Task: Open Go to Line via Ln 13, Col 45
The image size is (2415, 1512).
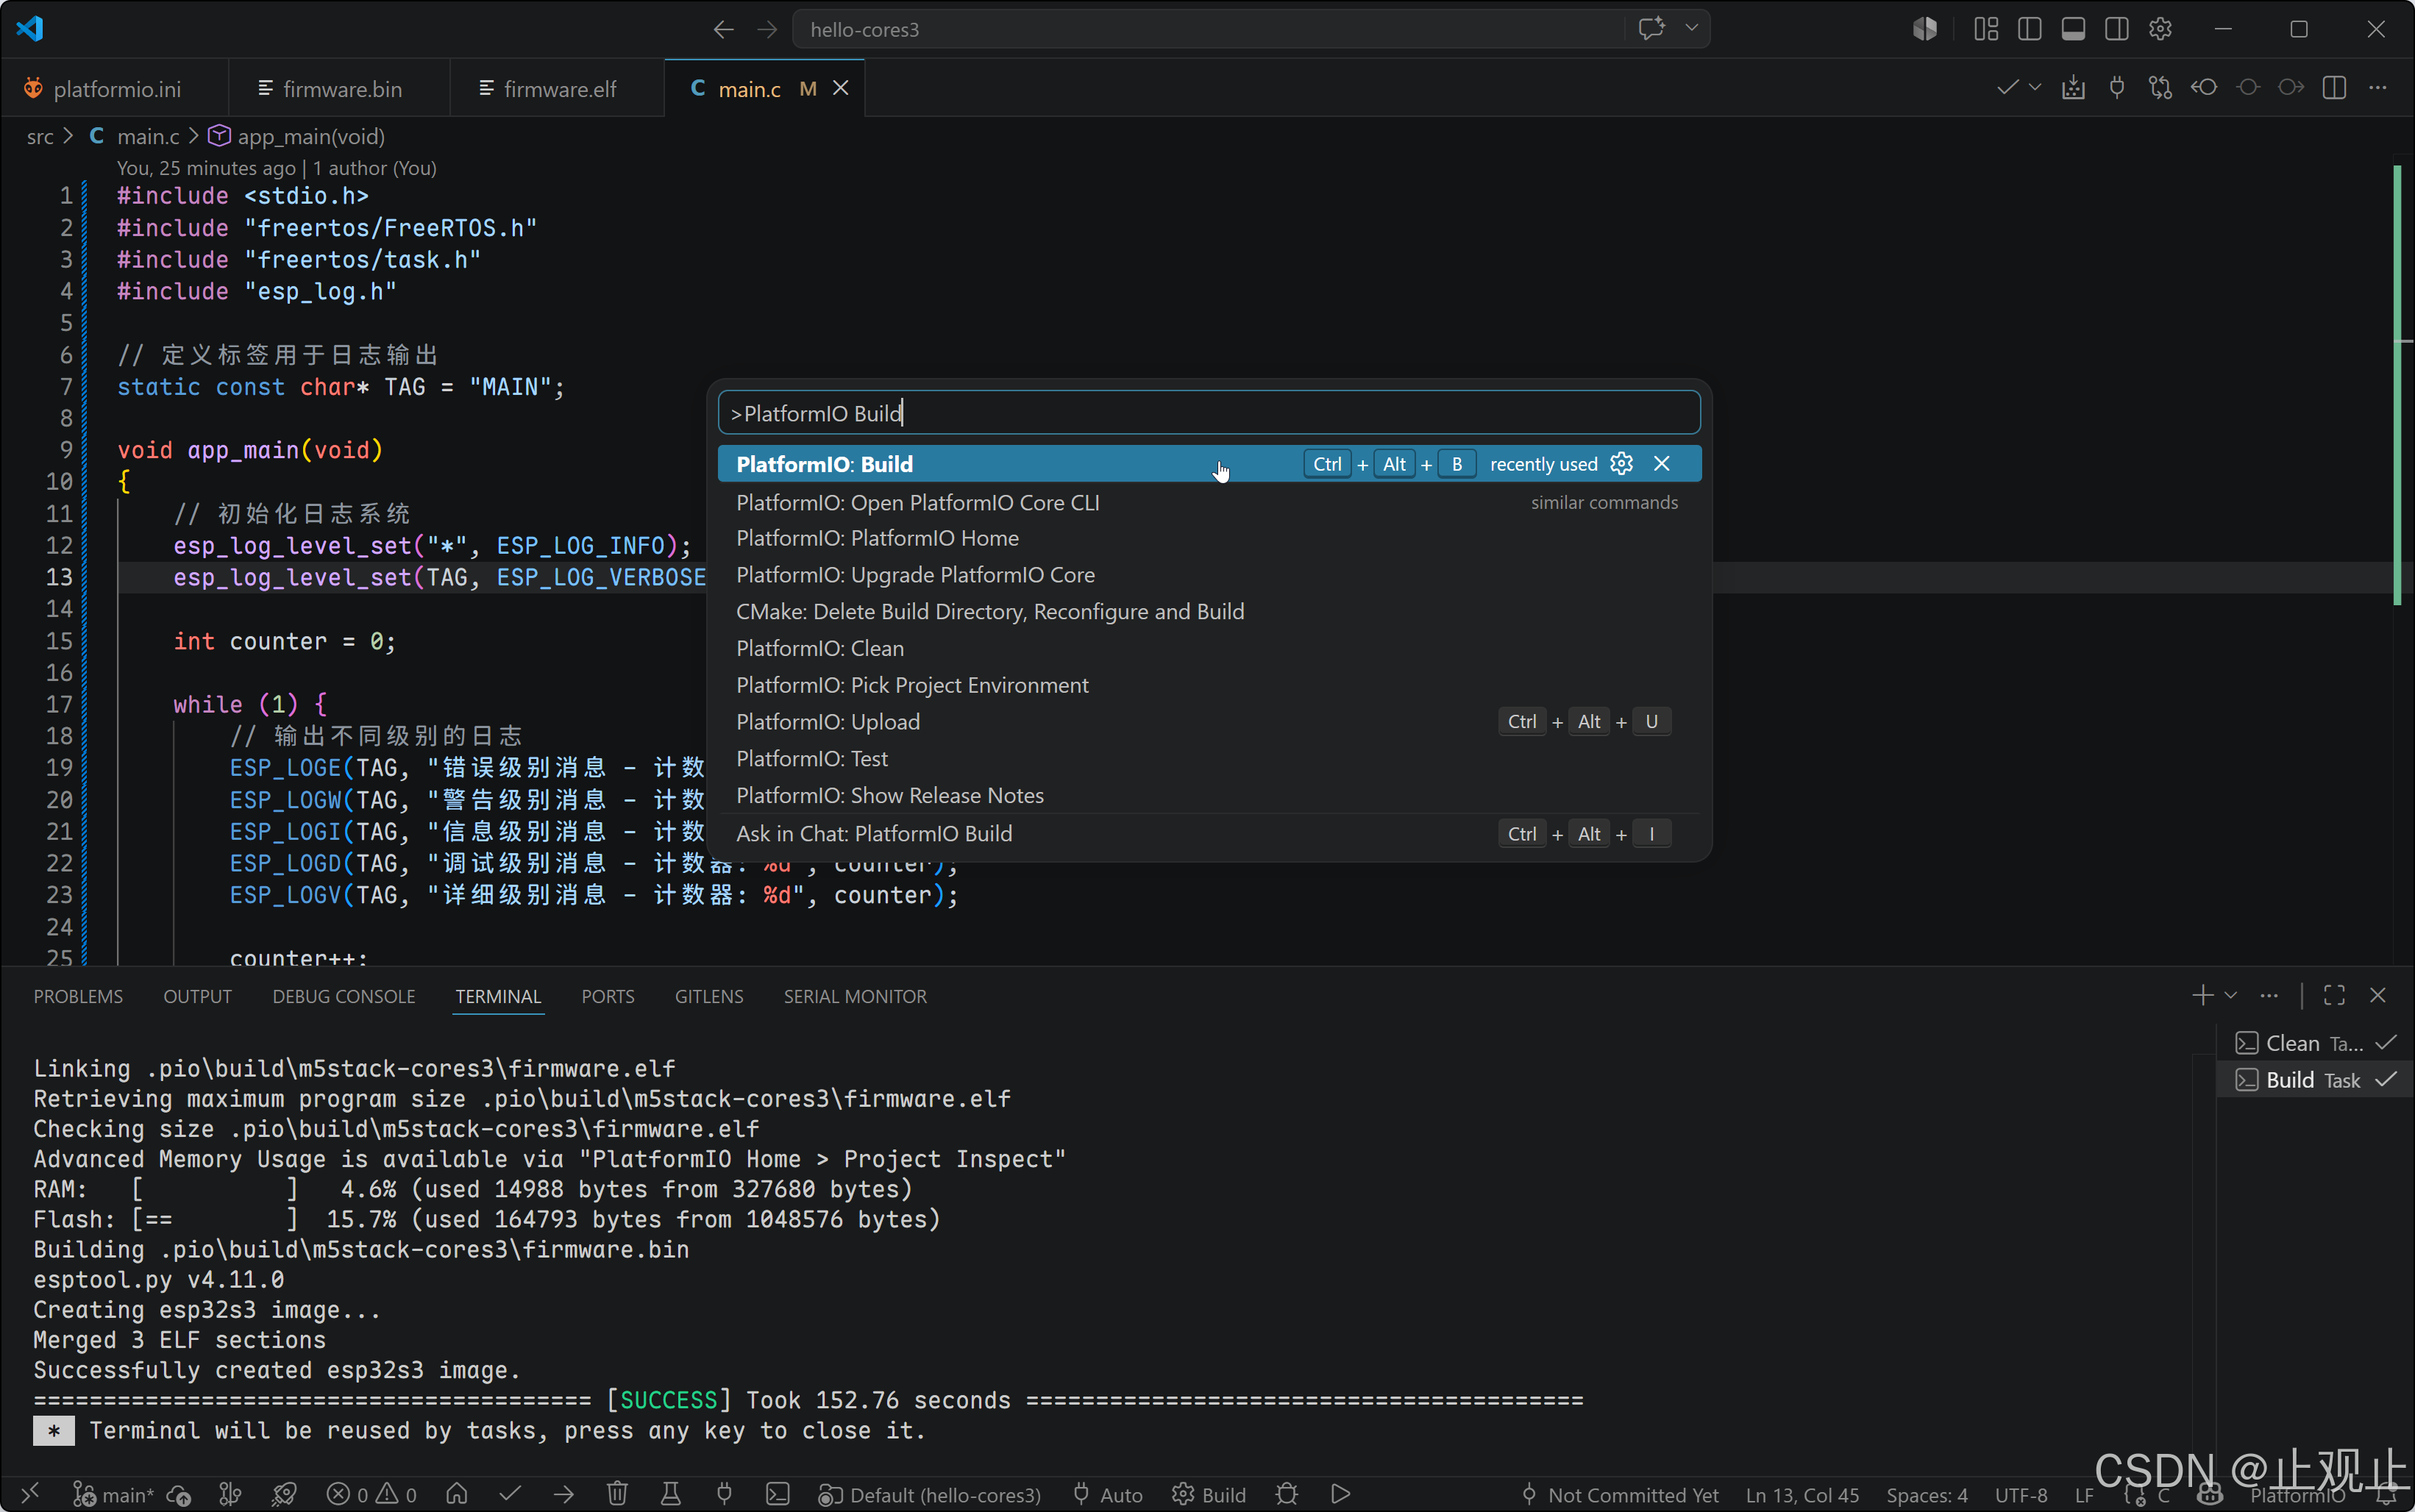Action: 1802,1494
